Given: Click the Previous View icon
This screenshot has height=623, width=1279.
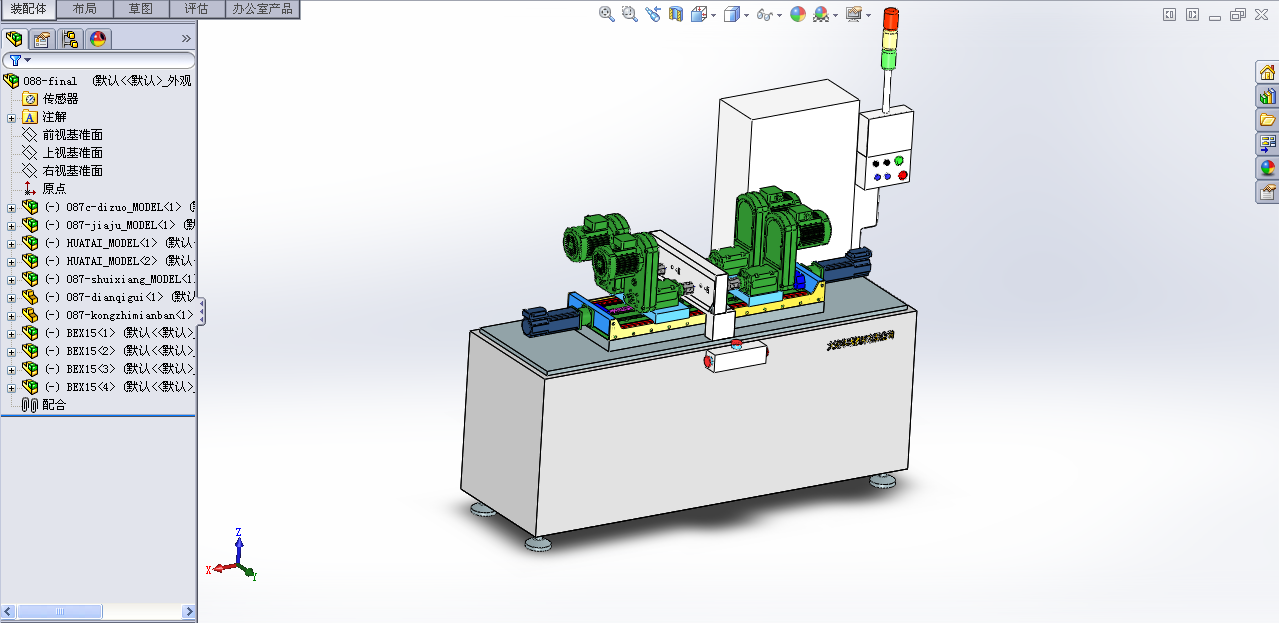Looking at the screenshot, I should click(x=652, y=14).
